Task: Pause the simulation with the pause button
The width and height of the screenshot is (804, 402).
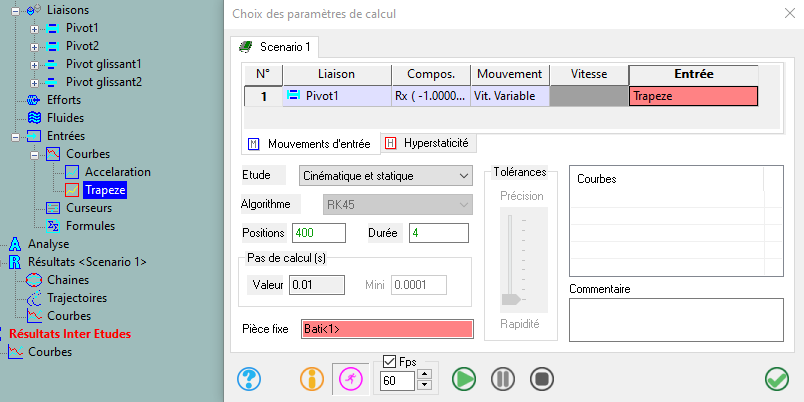Action: 502,379
